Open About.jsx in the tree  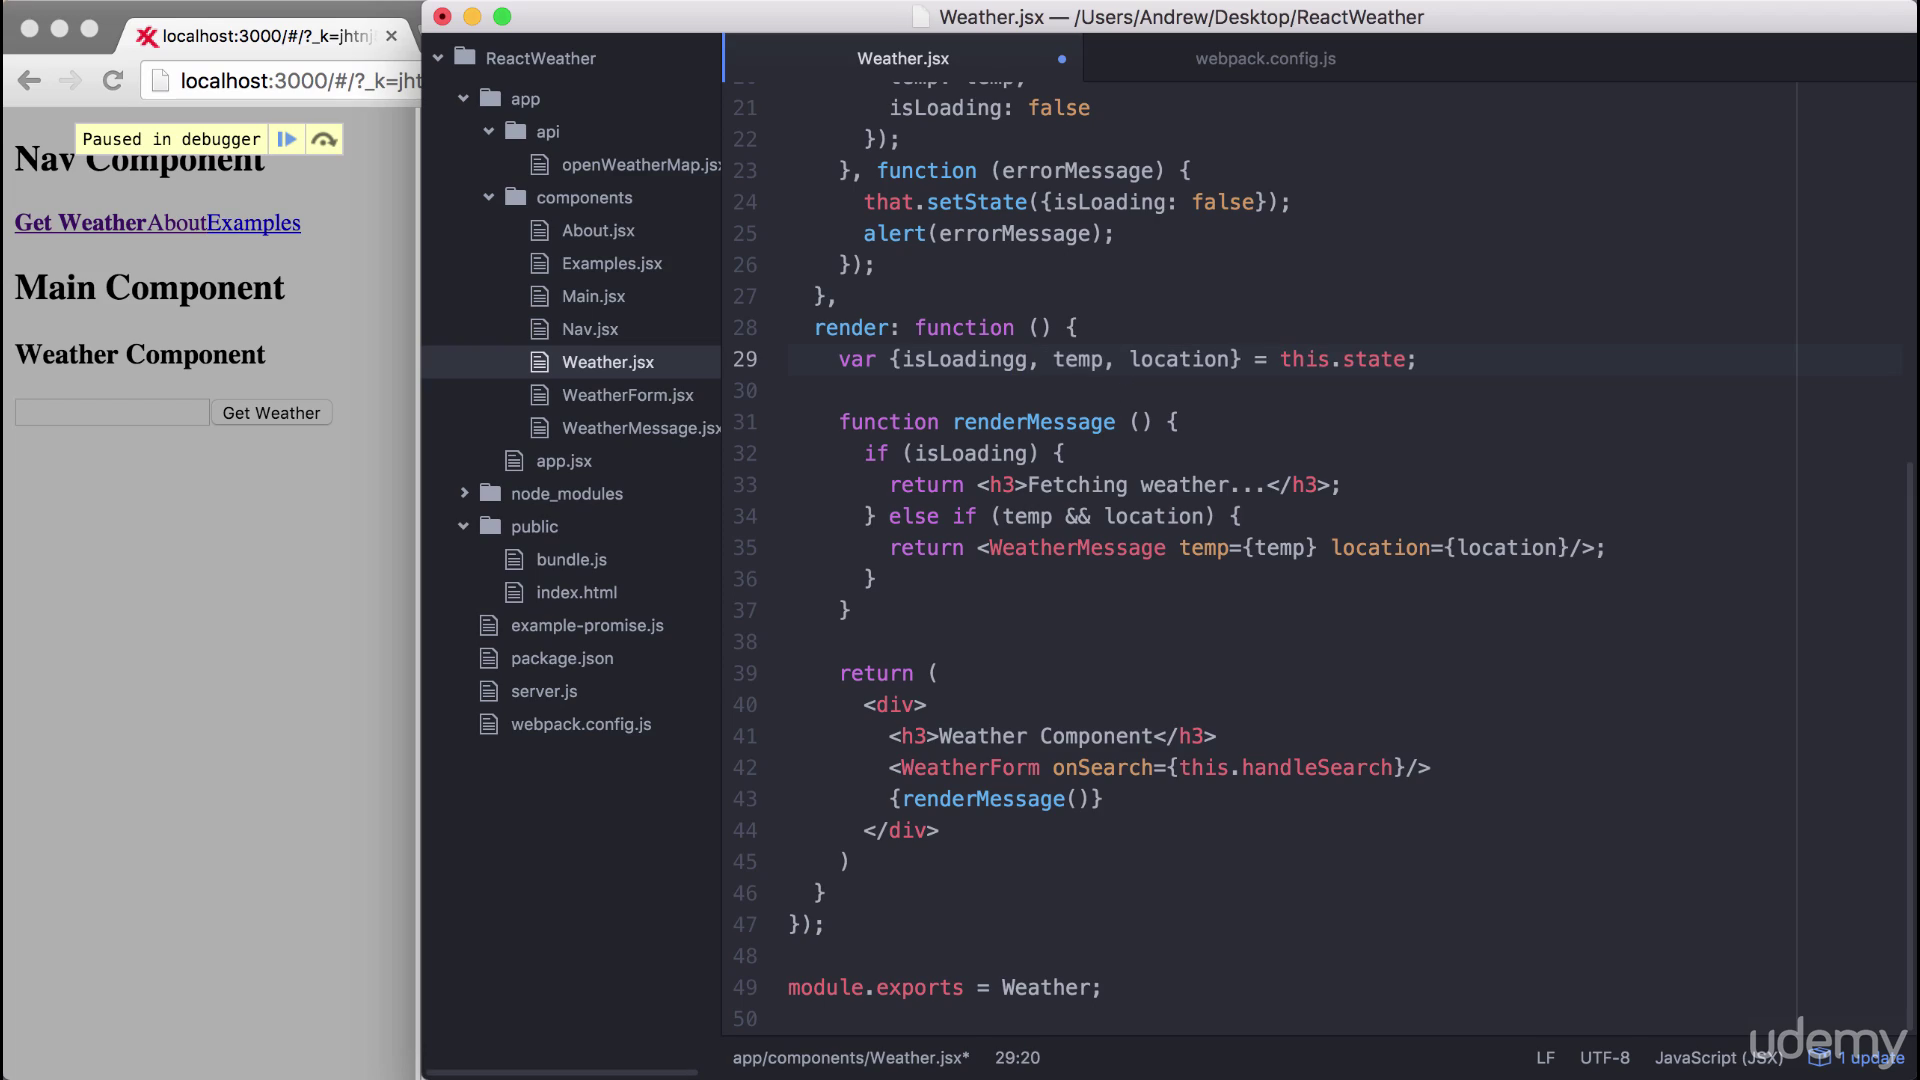(x=598, y=231)
